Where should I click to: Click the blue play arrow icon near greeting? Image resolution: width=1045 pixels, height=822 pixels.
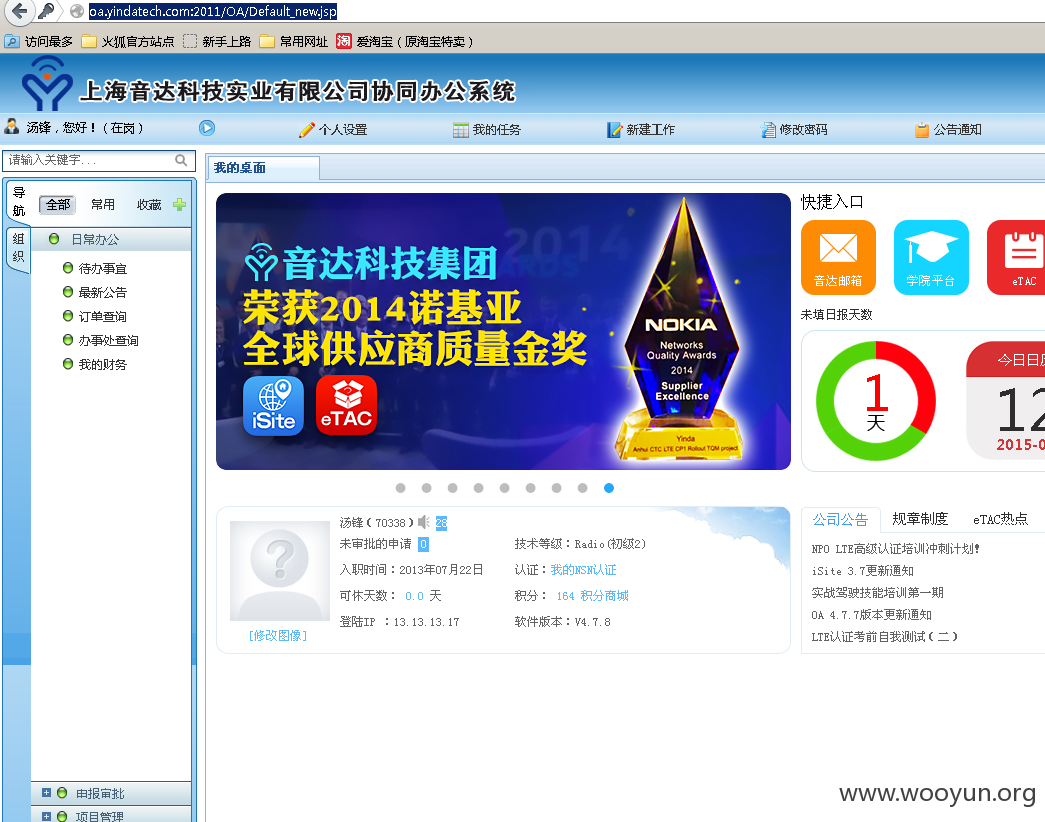click(207, 128)
